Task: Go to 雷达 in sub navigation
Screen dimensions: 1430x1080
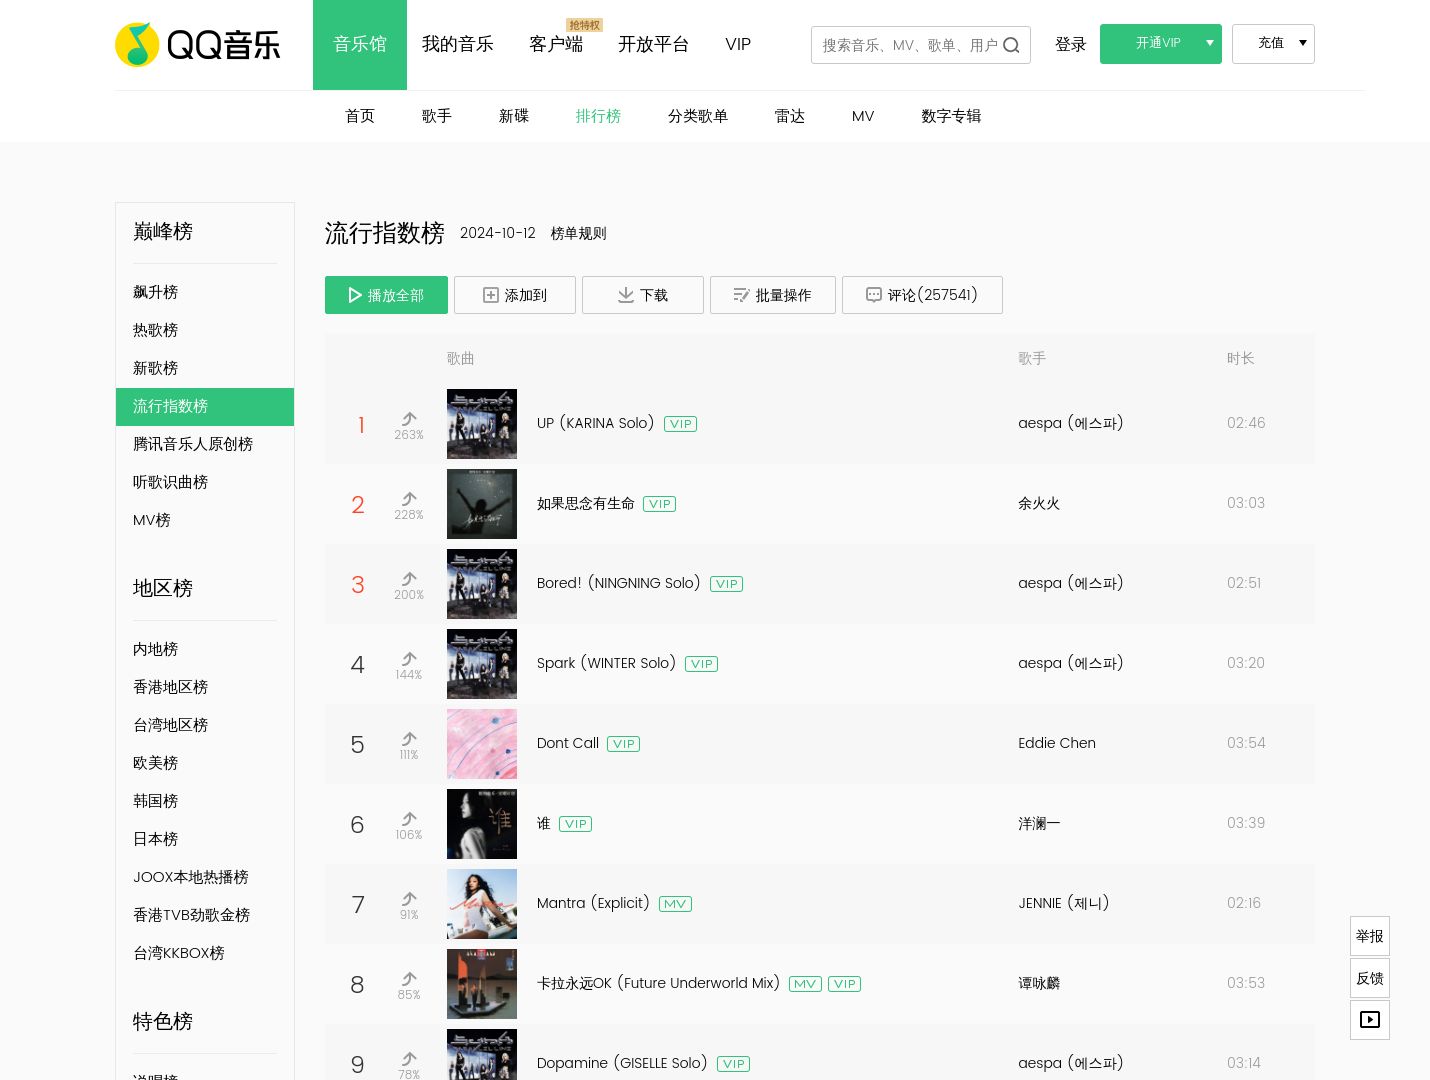Action: point(790,116)
